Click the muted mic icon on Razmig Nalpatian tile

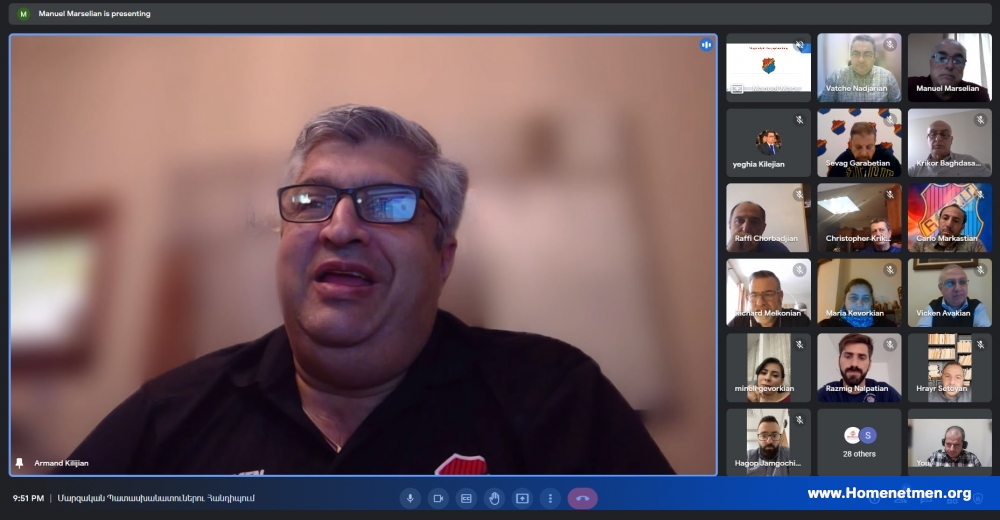tap(890, 345)
